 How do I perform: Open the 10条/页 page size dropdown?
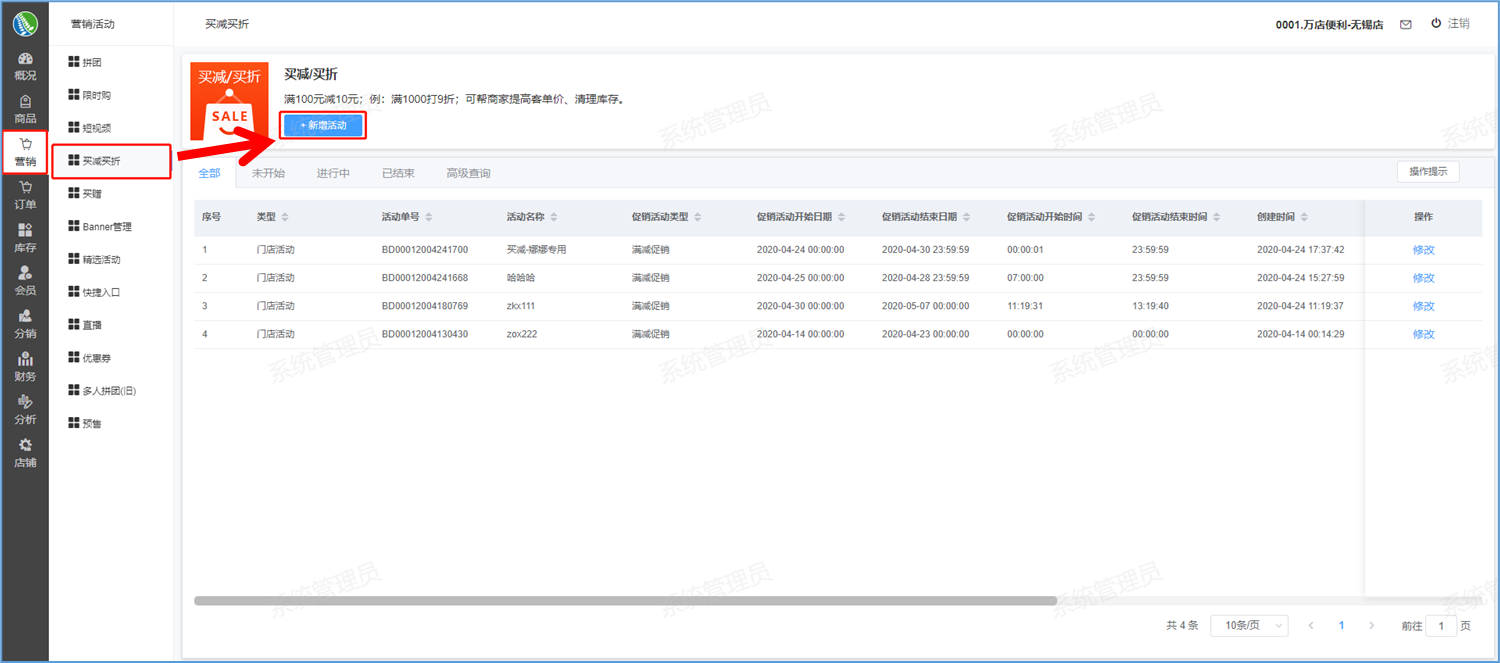(x=1249, y=625)
